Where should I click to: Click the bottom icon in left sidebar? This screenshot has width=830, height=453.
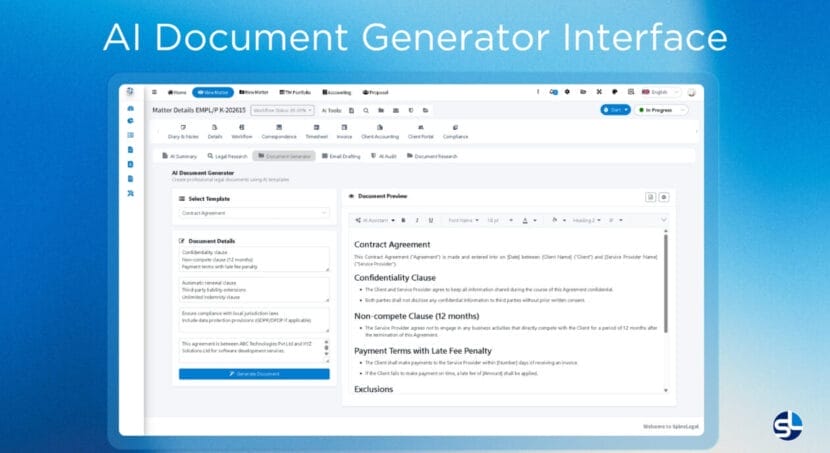coord(131,193)
